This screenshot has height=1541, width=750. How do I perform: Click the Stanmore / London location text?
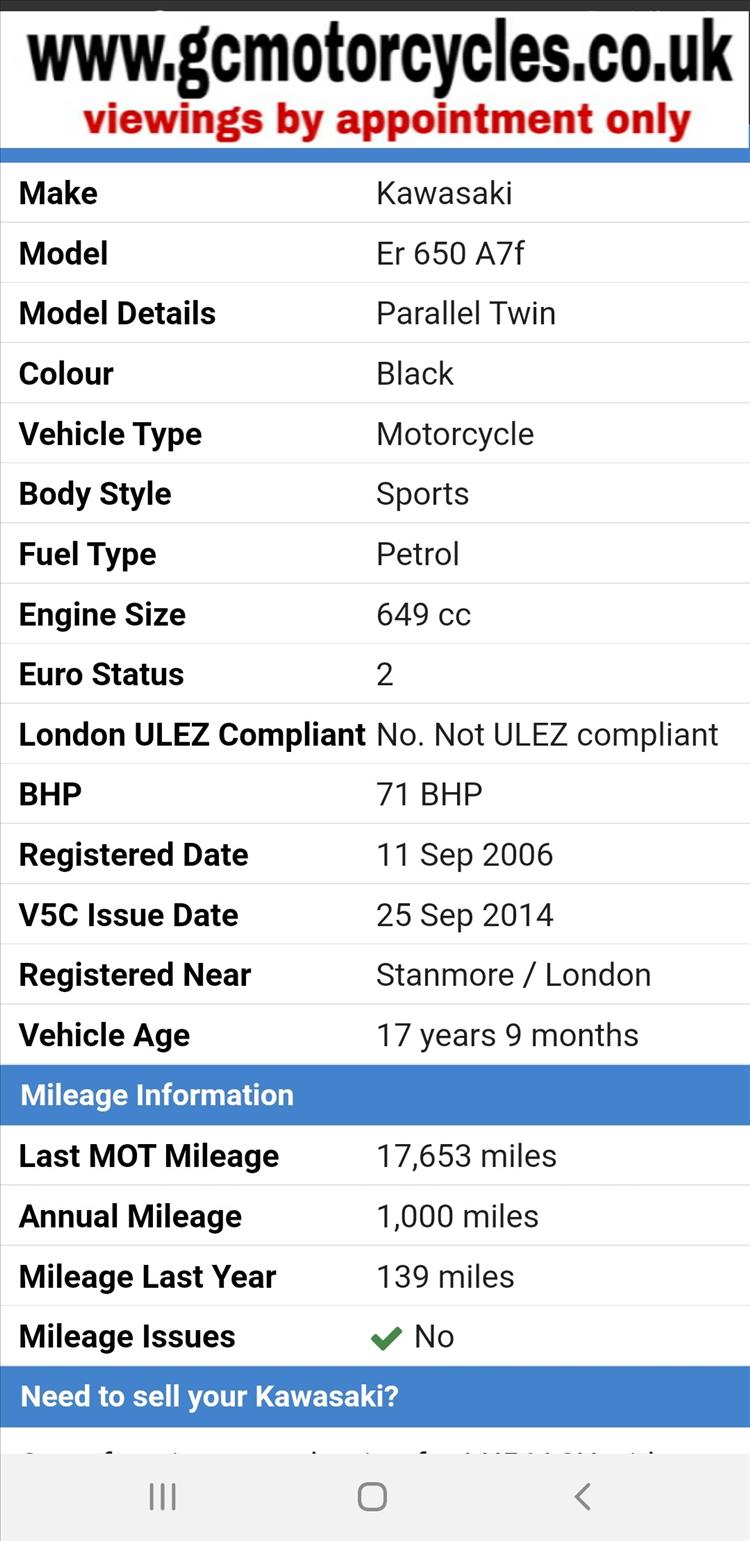(x=513, y=975)
